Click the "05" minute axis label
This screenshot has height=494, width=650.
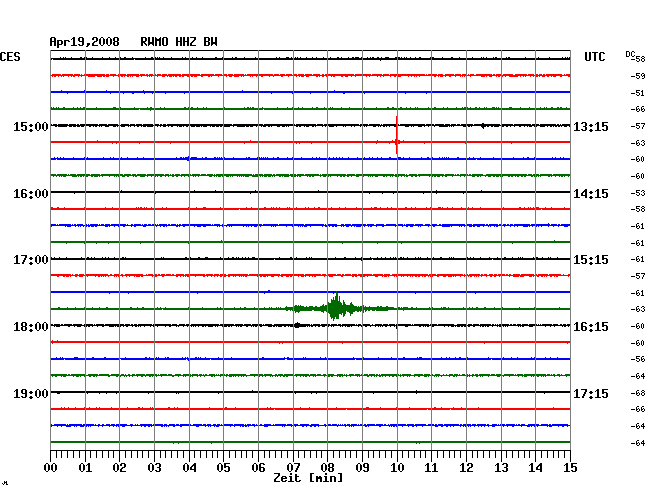[x=223, y=468]
